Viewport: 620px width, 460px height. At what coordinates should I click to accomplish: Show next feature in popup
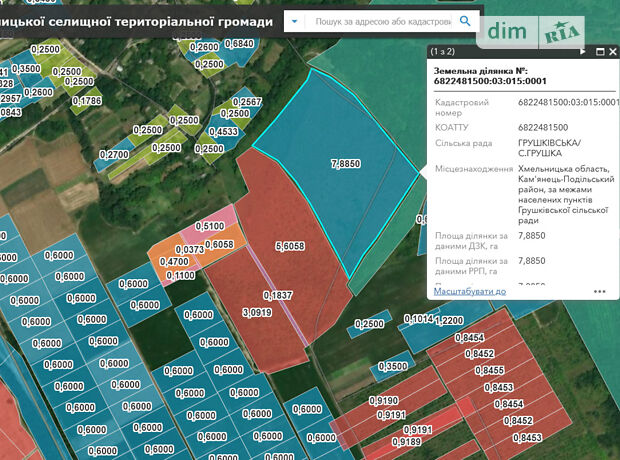click(583, 51)
